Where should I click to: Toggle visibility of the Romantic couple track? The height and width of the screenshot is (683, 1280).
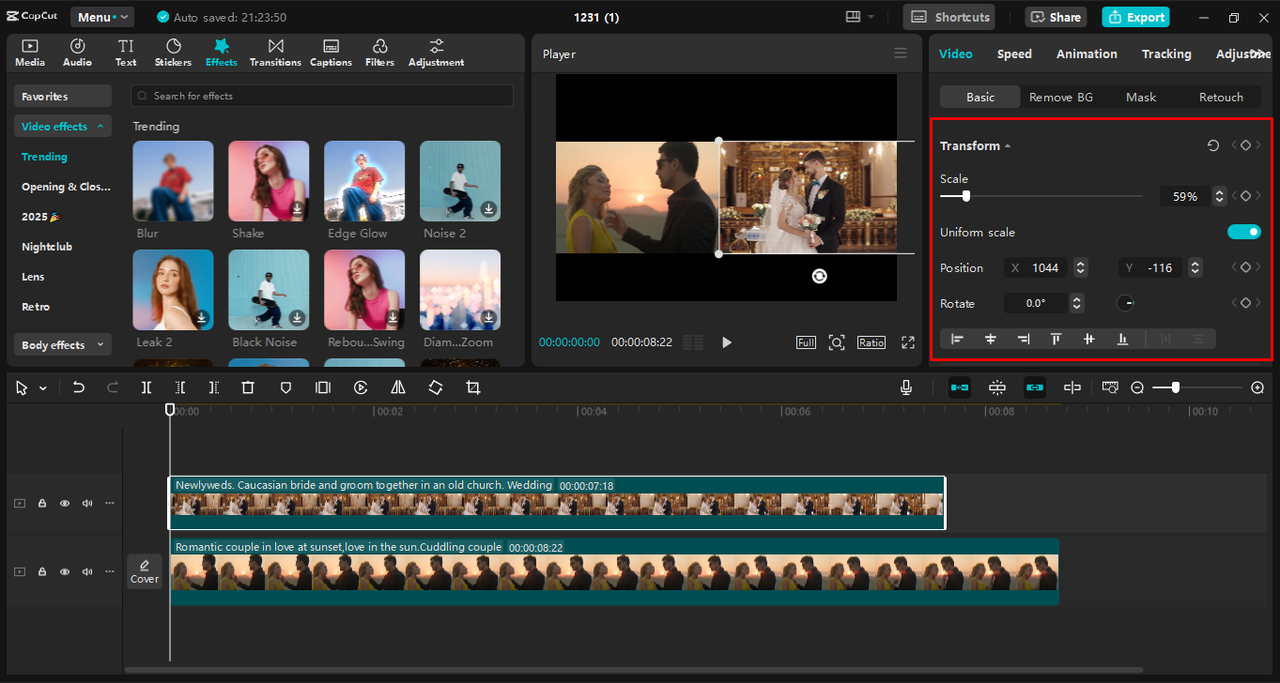coord(65,572)
